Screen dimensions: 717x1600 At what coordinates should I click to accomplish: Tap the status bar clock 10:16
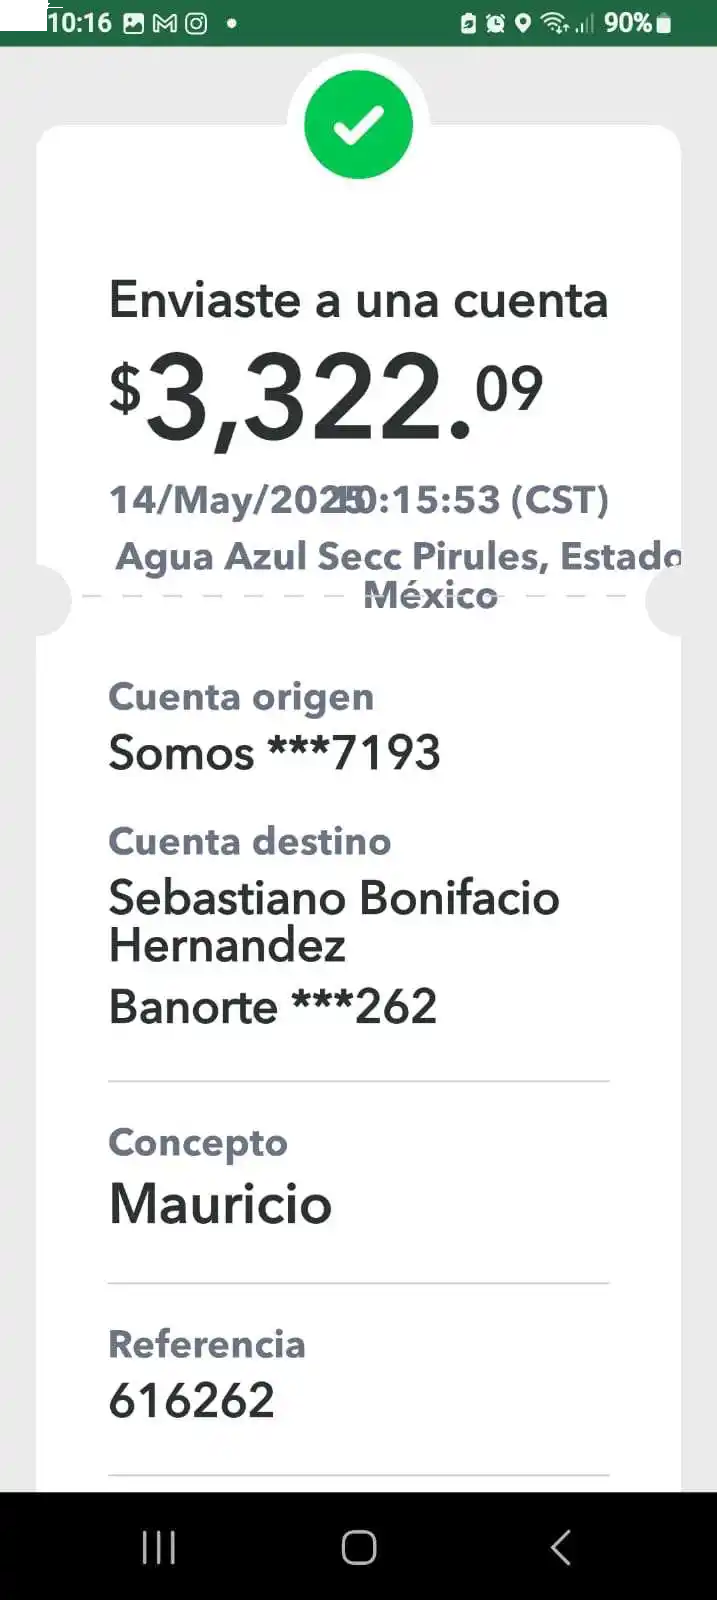coord(80,23)
